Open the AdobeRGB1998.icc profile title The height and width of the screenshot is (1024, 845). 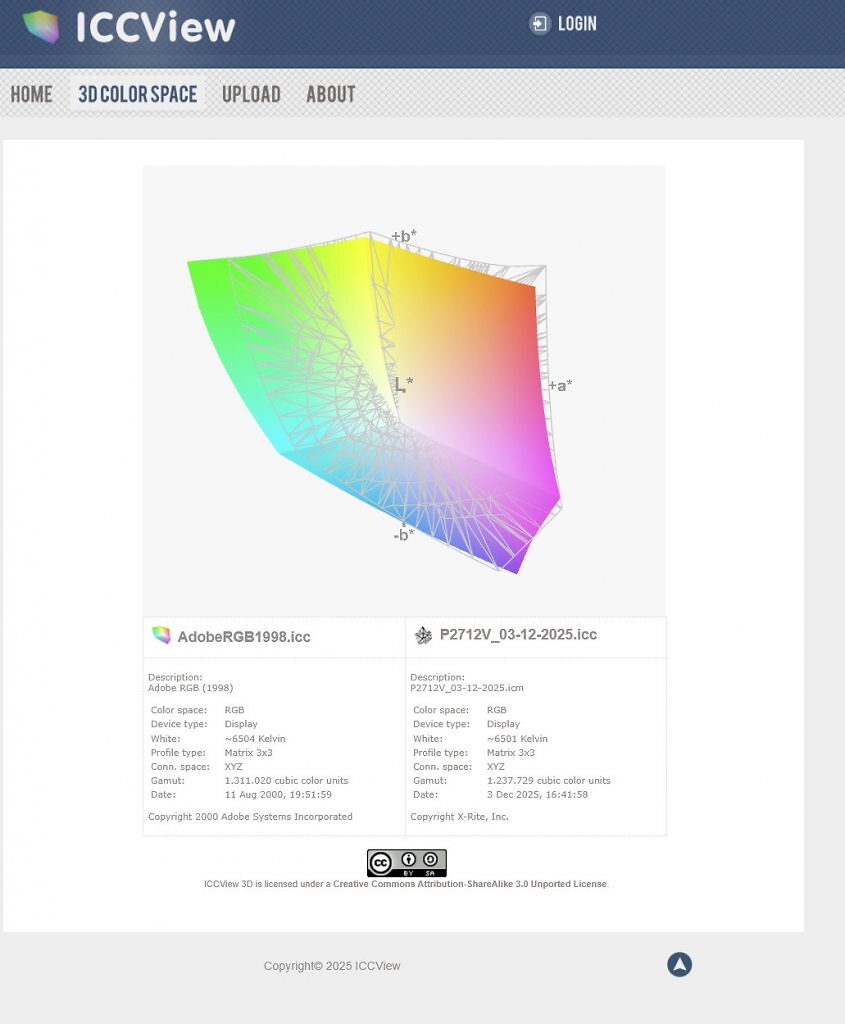pos(244,637)
